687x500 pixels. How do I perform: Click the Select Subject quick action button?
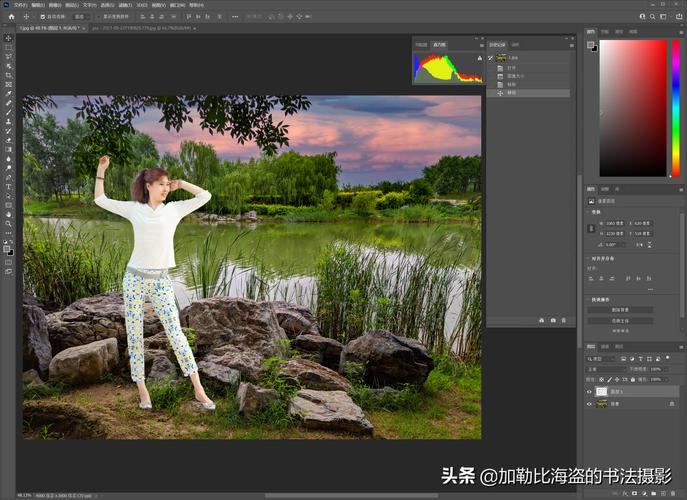click(620, 321)
